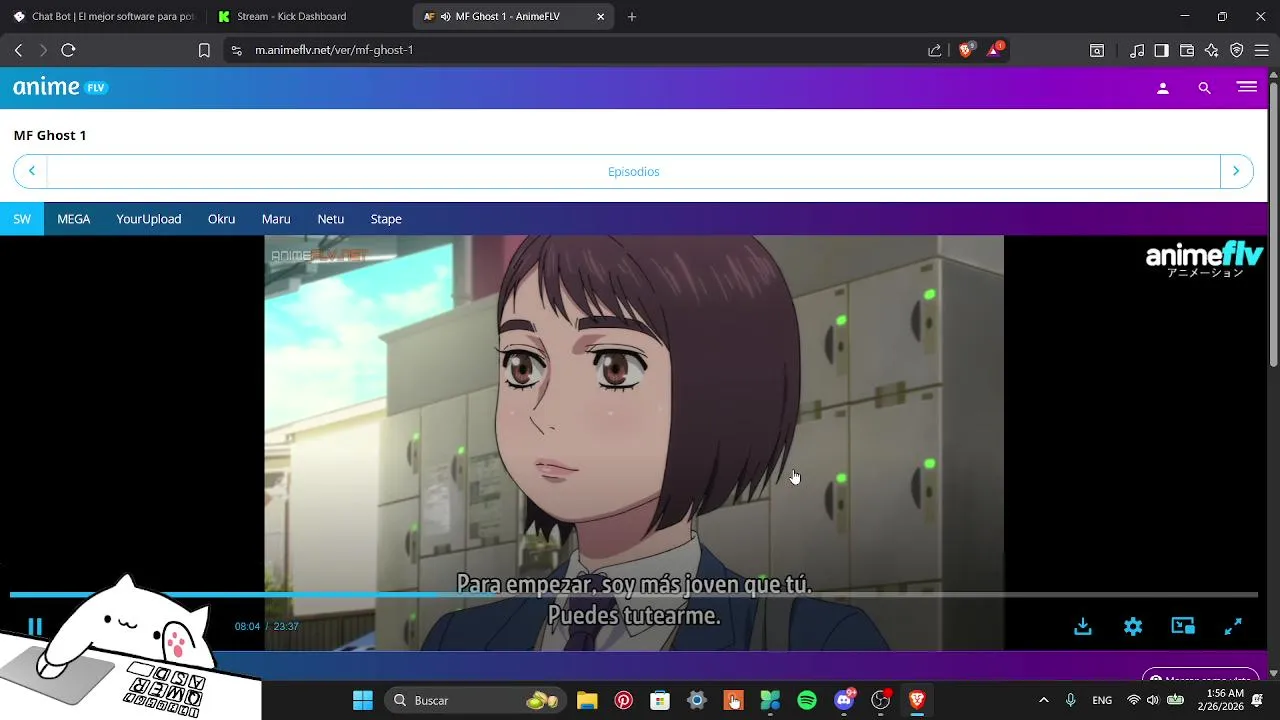Open Pinterest from the taskbar

624,700
